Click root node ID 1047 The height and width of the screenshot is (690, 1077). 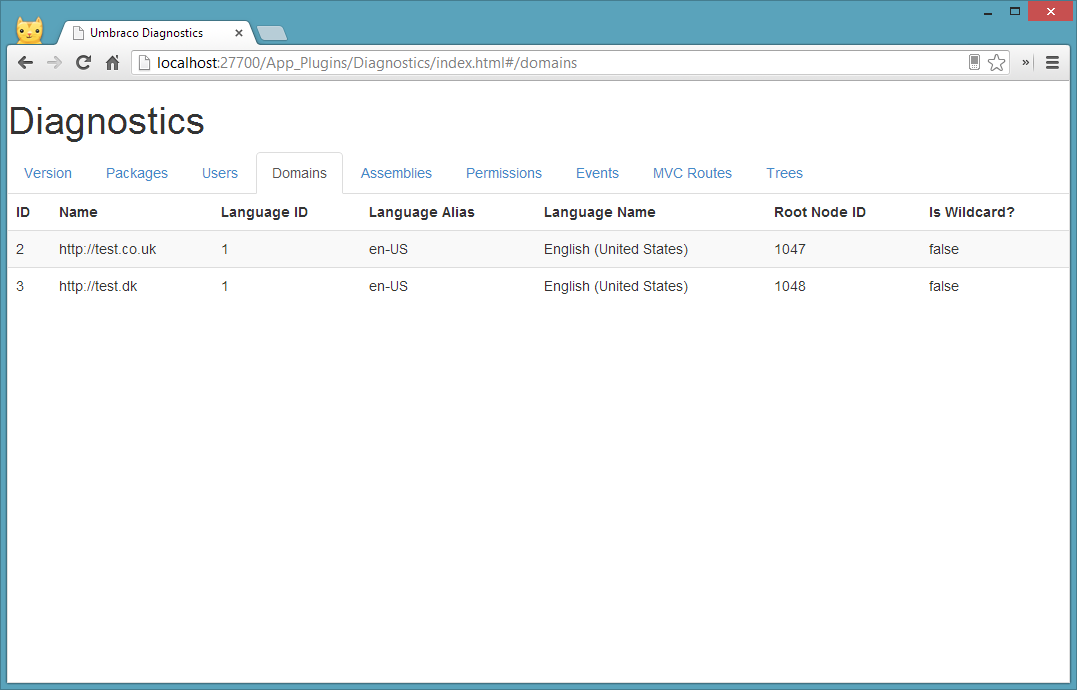tap(790, 249)
